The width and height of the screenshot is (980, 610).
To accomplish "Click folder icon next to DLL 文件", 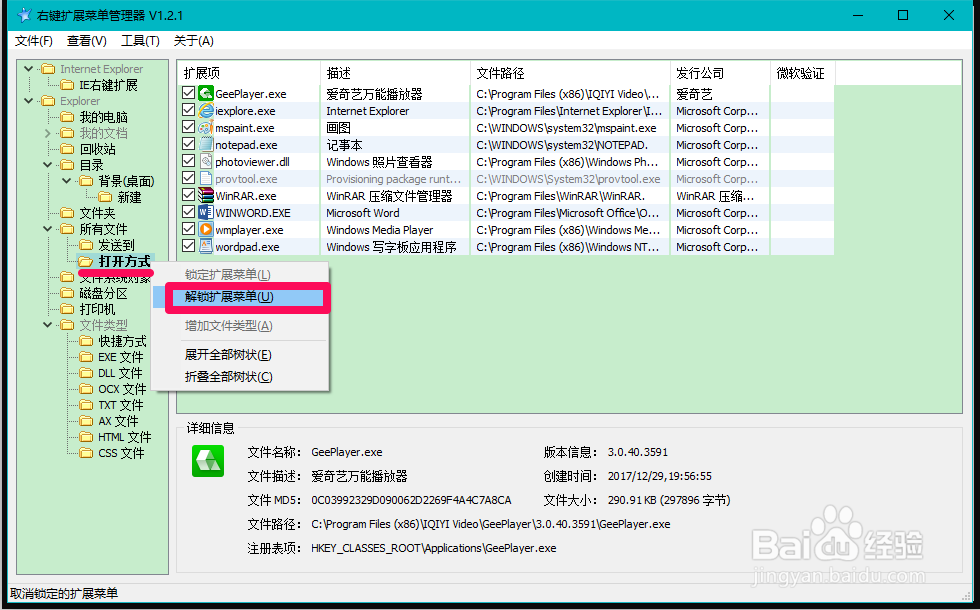I will click(x=86, y=373).
